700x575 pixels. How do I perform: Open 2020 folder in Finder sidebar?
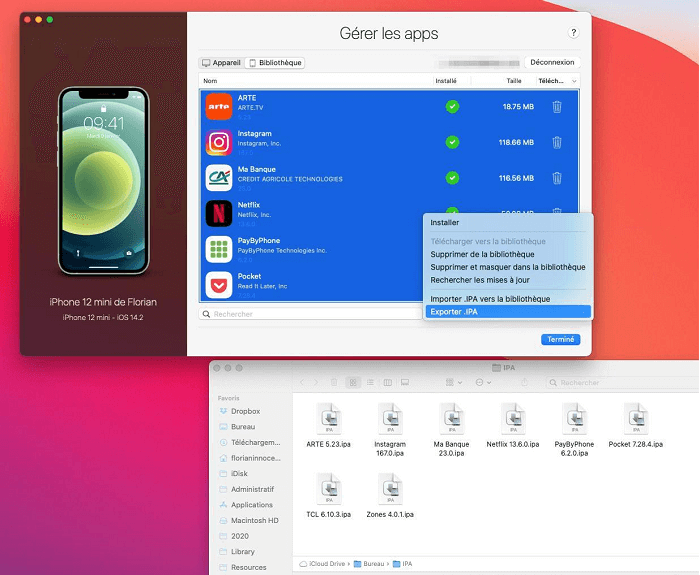(234, 537)
